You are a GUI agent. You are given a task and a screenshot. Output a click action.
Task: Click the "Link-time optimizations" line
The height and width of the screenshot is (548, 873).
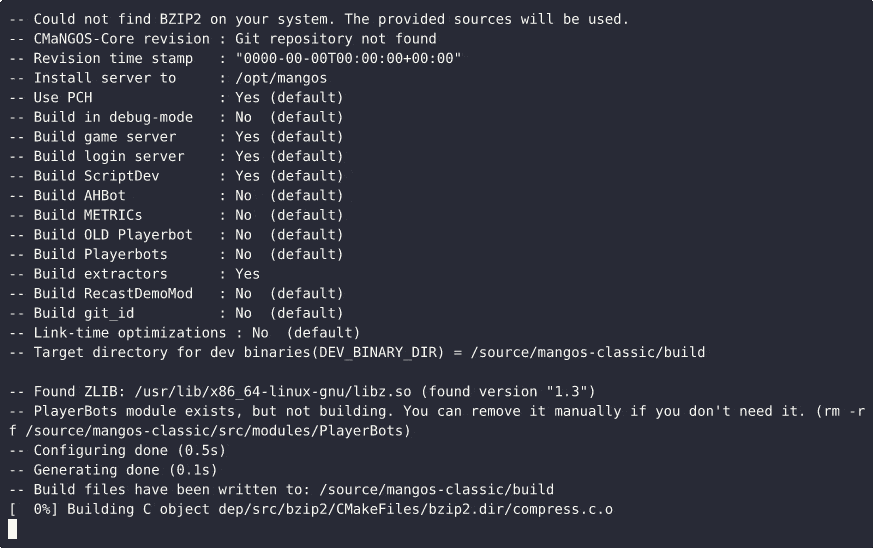196,332
